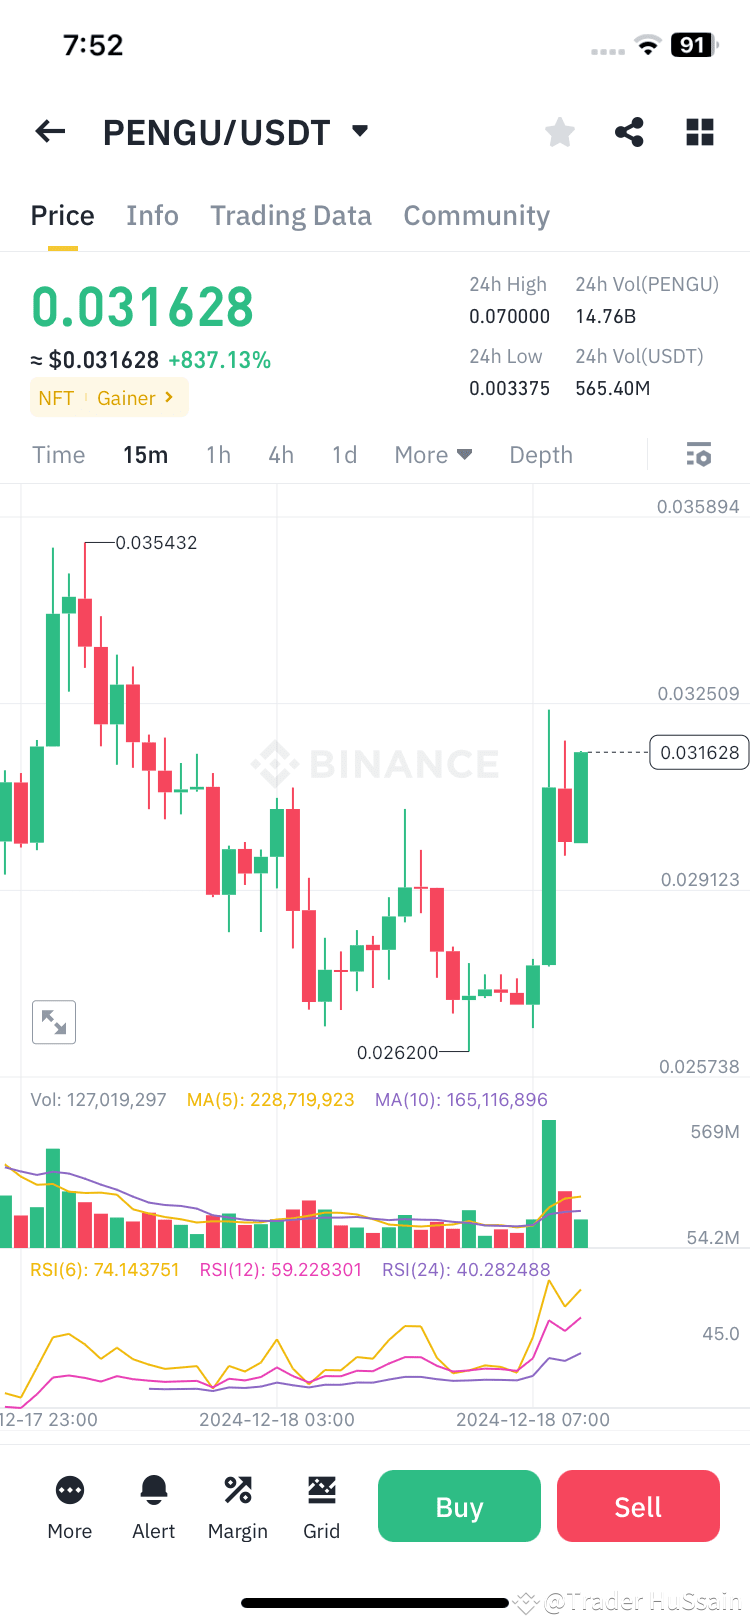
Task: Tap the current price label 0.031628 on chart
Action: (699, 752)
